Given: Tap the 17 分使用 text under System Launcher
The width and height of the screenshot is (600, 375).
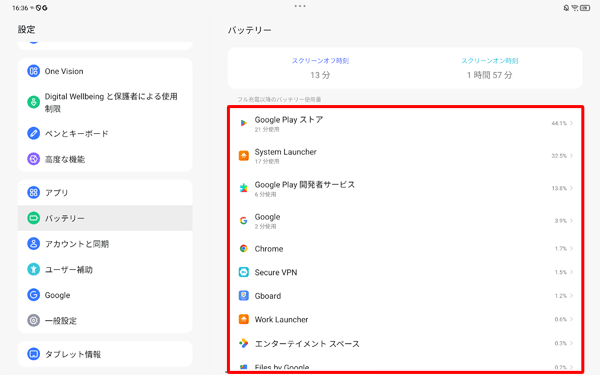Looking at the screenshot, I should 267,161.
